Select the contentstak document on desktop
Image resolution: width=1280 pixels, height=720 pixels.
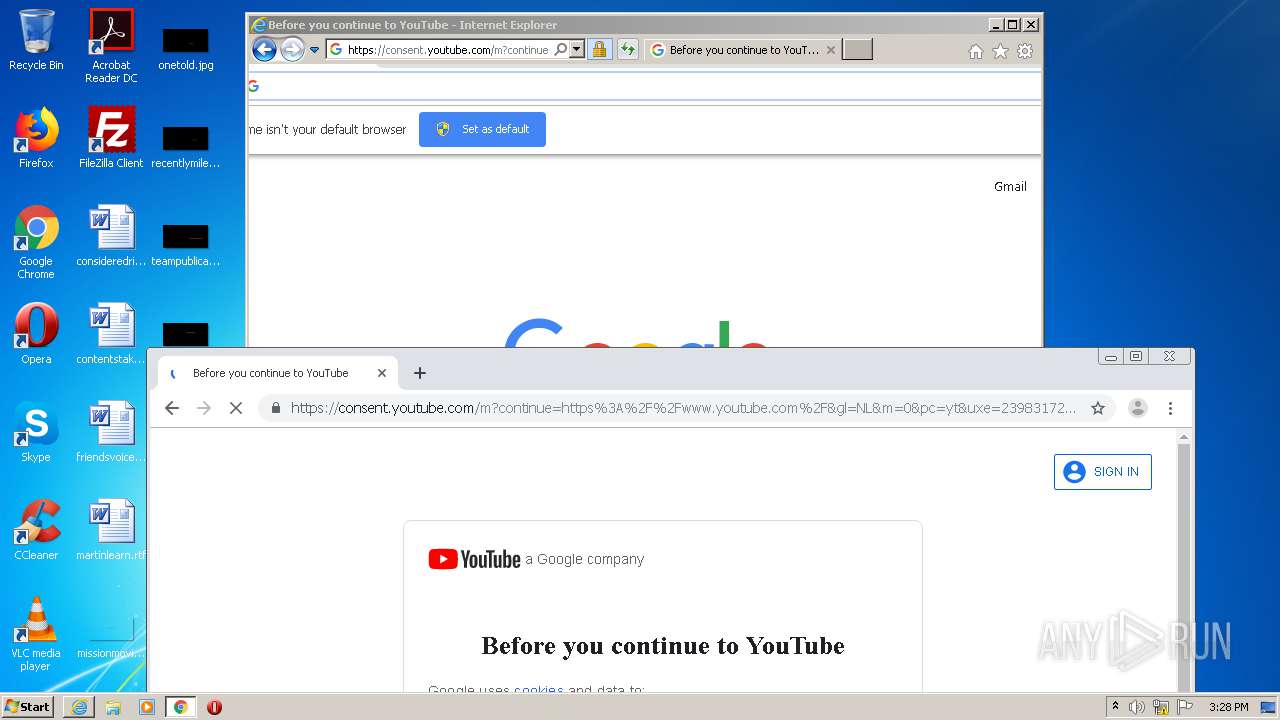111,334
